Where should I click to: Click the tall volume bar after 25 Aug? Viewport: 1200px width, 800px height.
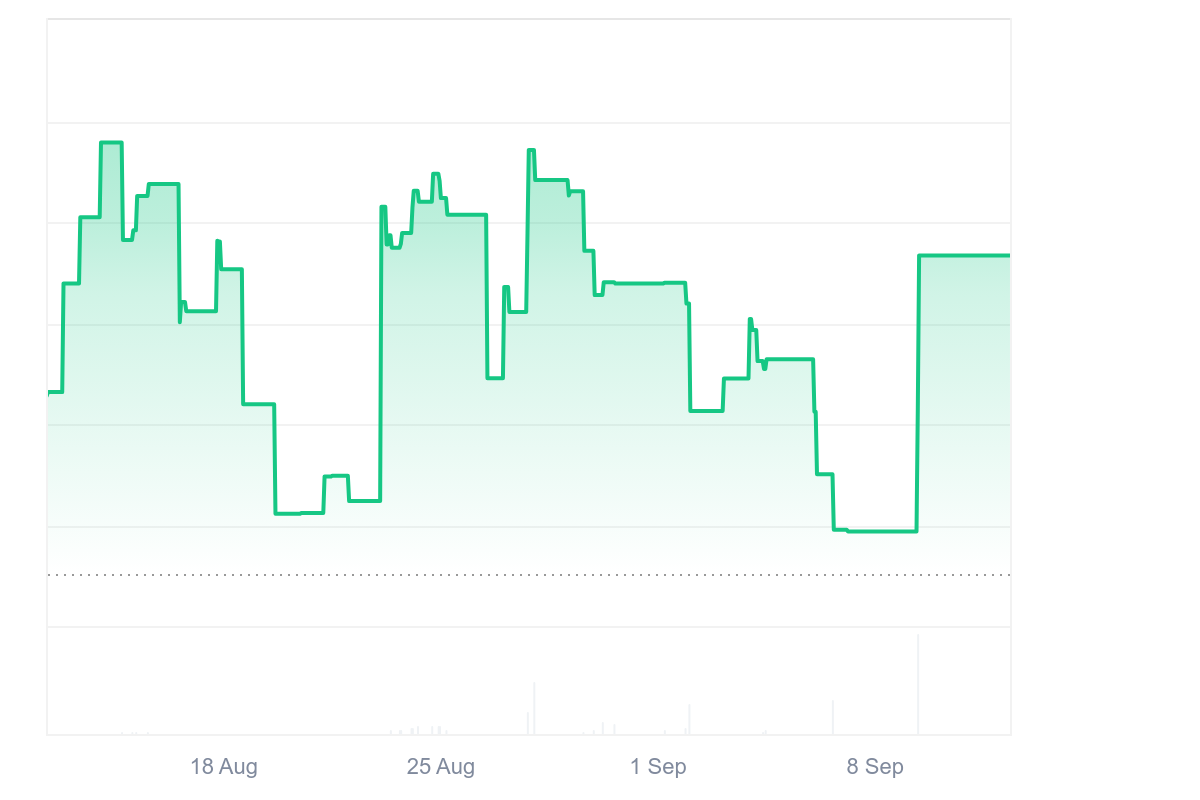[x=534, y=709]
